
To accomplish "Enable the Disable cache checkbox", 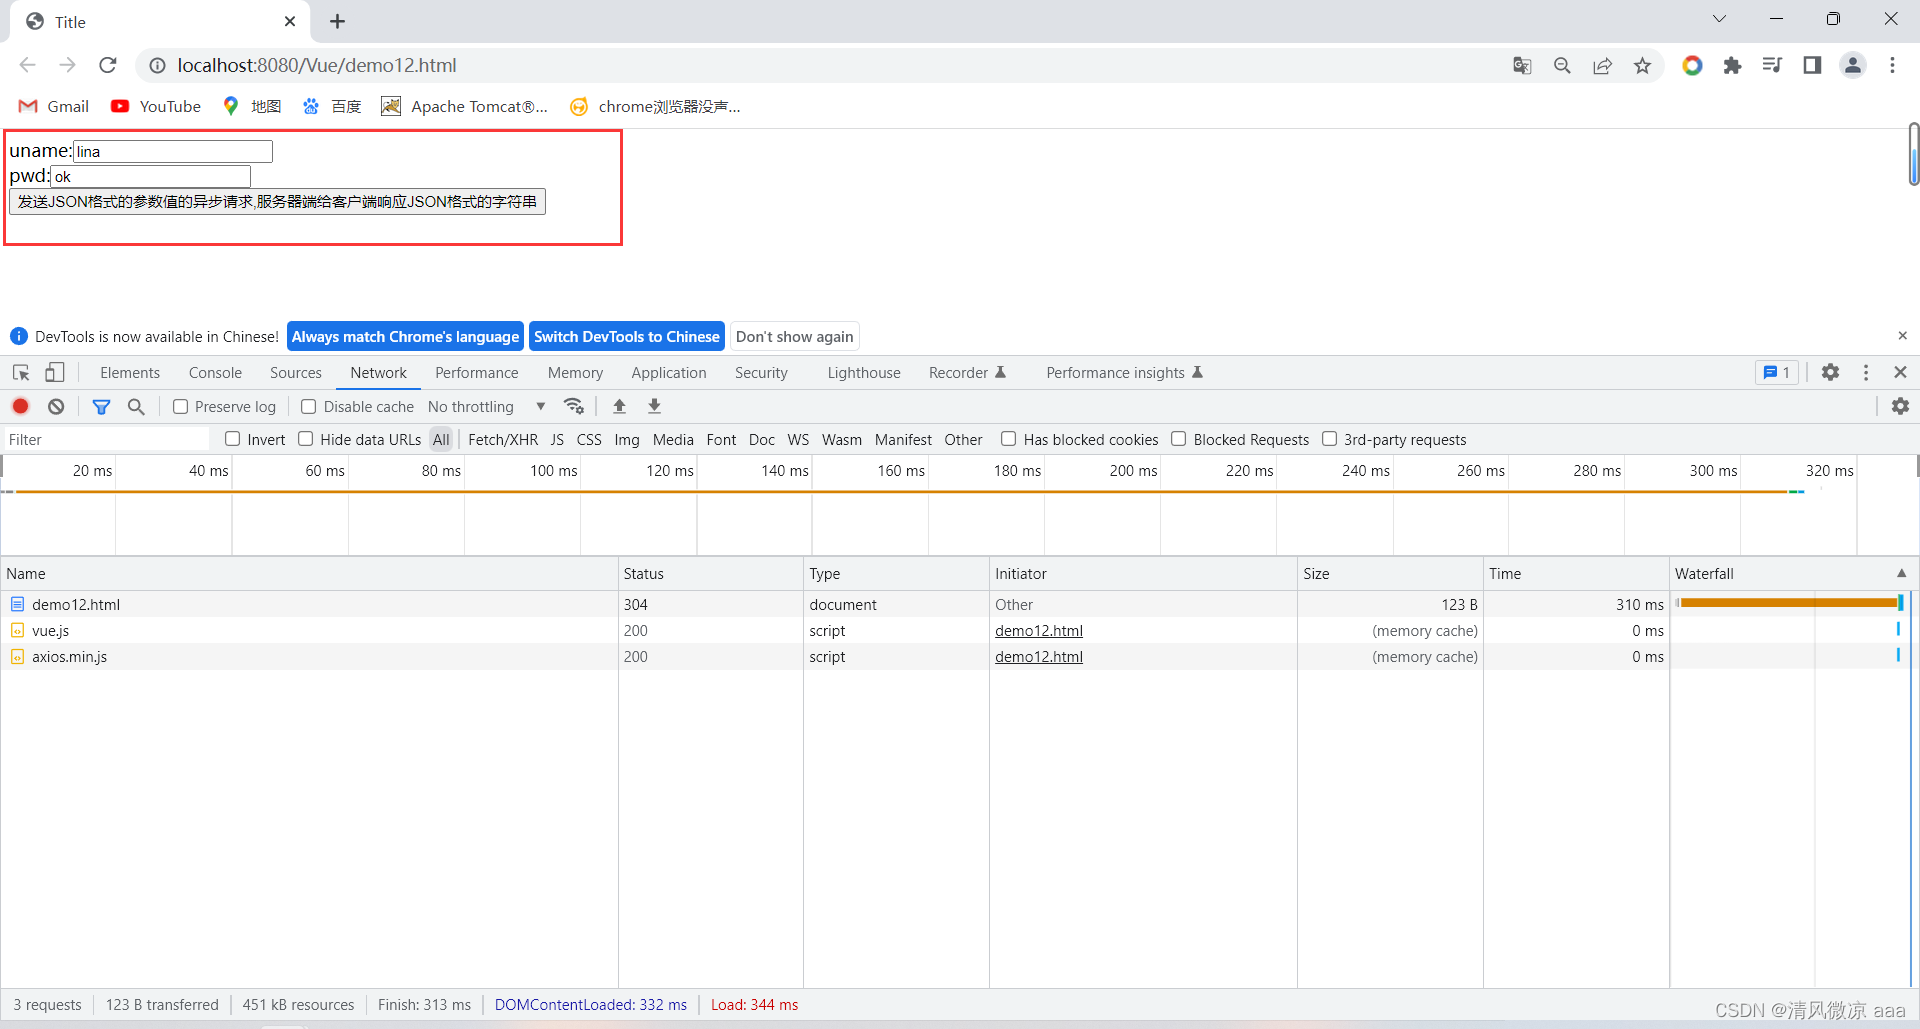I will (309, 406).
